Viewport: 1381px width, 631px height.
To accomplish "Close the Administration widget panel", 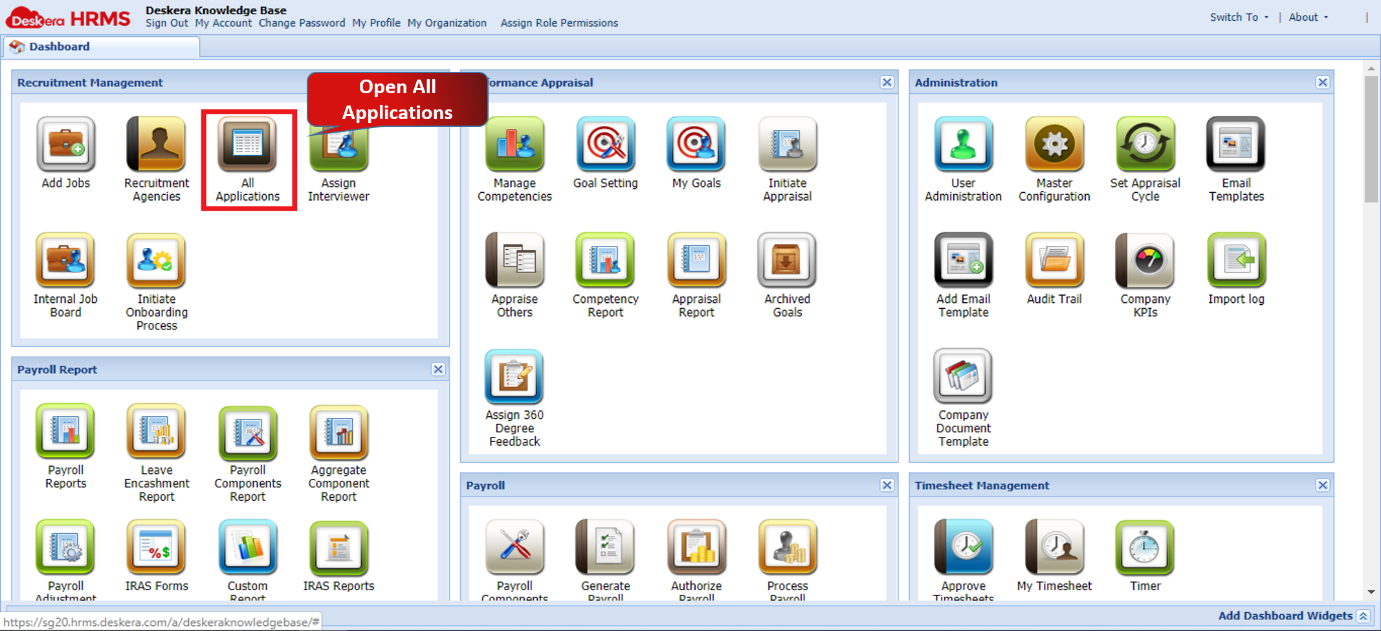I will click(1322, 83).
